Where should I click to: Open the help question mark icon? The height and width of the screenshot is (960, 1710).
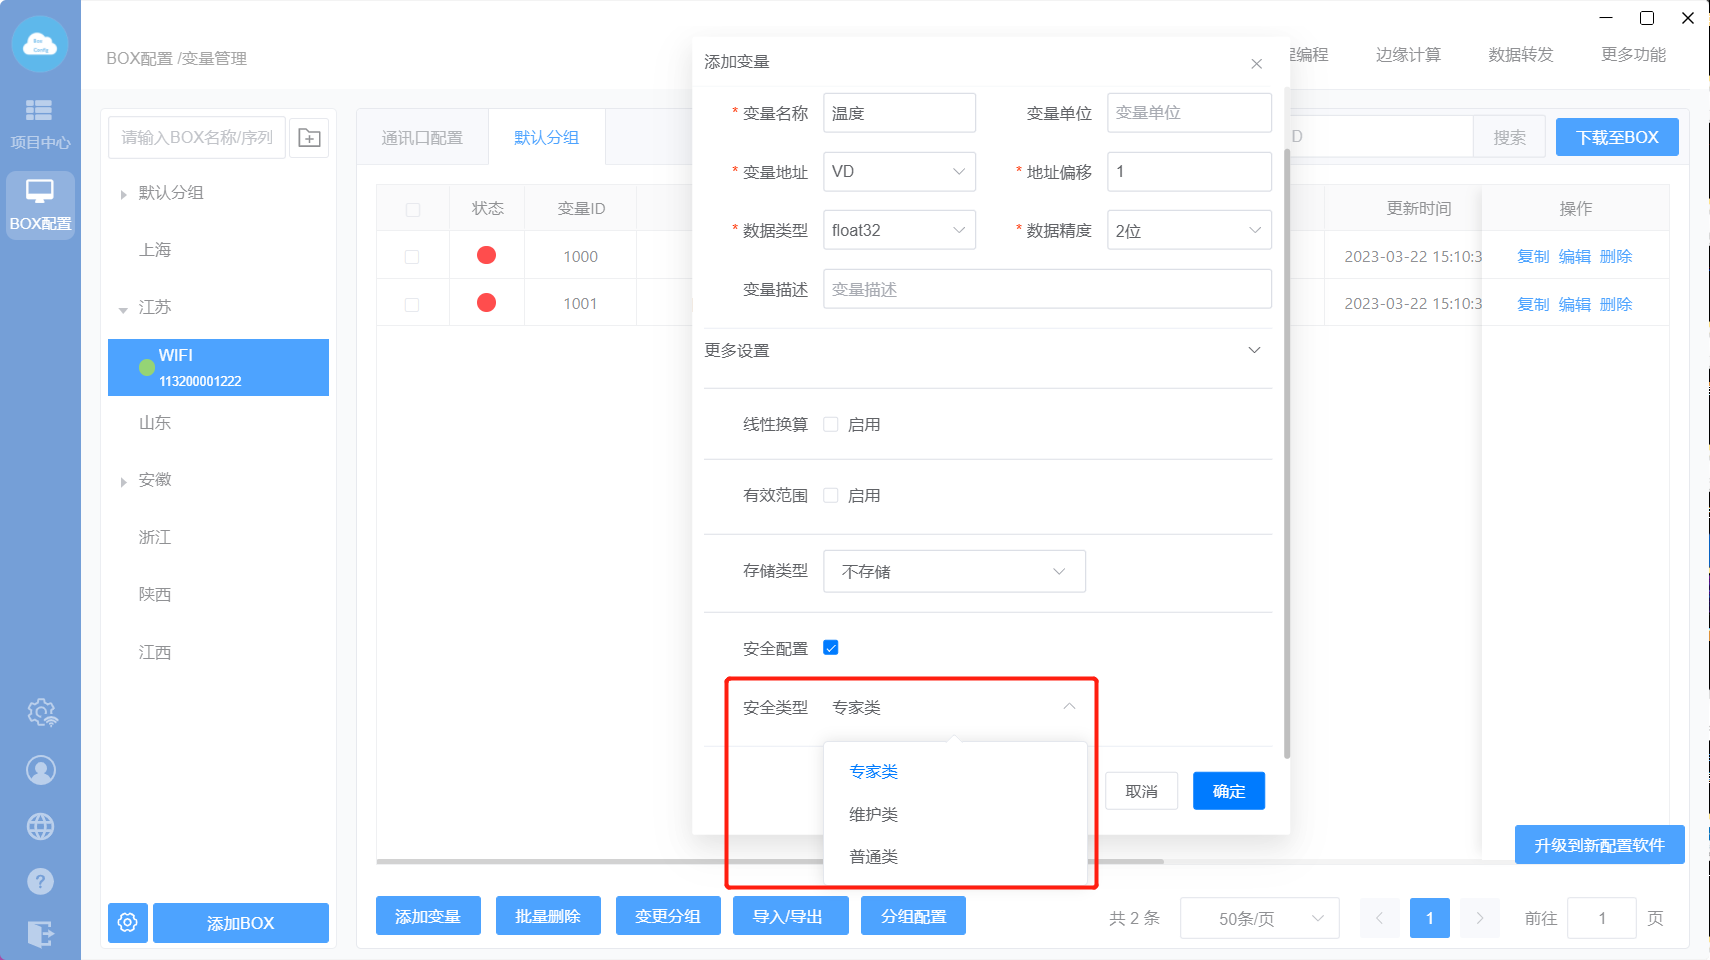tap(41, 881)
